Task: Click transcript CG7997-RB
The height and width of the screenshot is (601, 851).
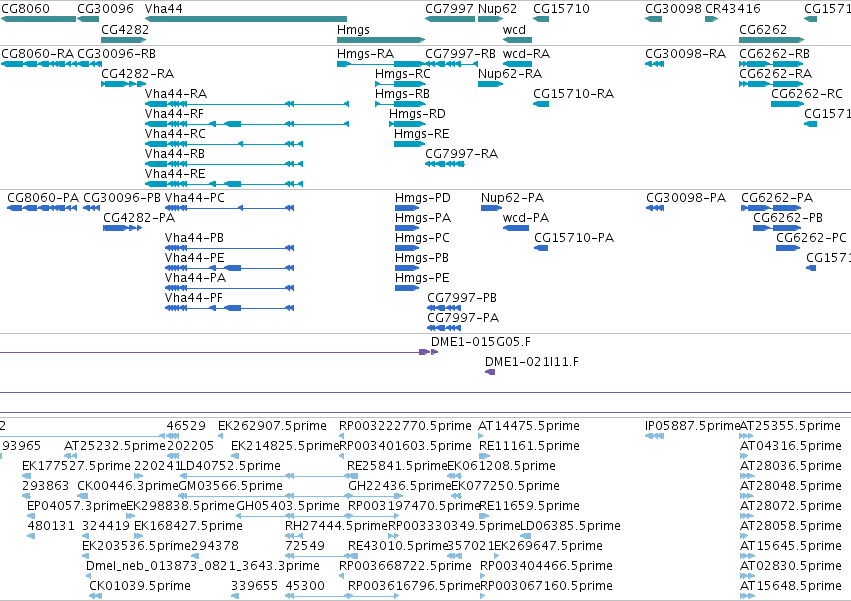Action: [x=460, y=54]
